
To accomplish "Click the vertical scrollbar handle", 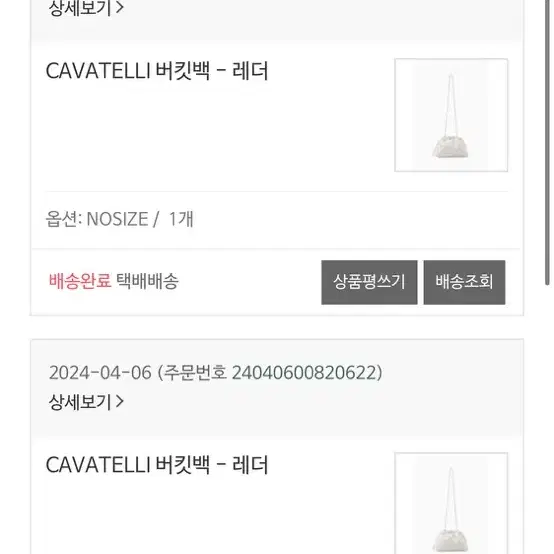I will pyautogui.click(x=547, y=141).
